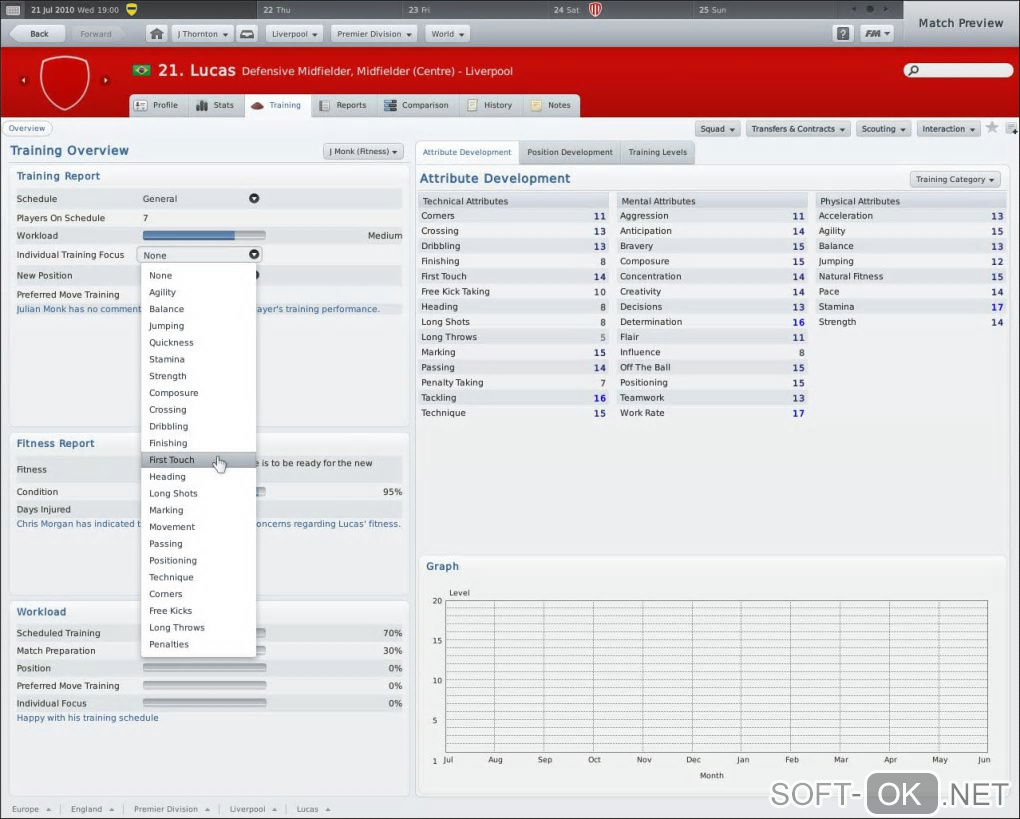Click the inbox tray icon next to J Thornton
The image size is (1020, 819).
[x=247, y=34]
